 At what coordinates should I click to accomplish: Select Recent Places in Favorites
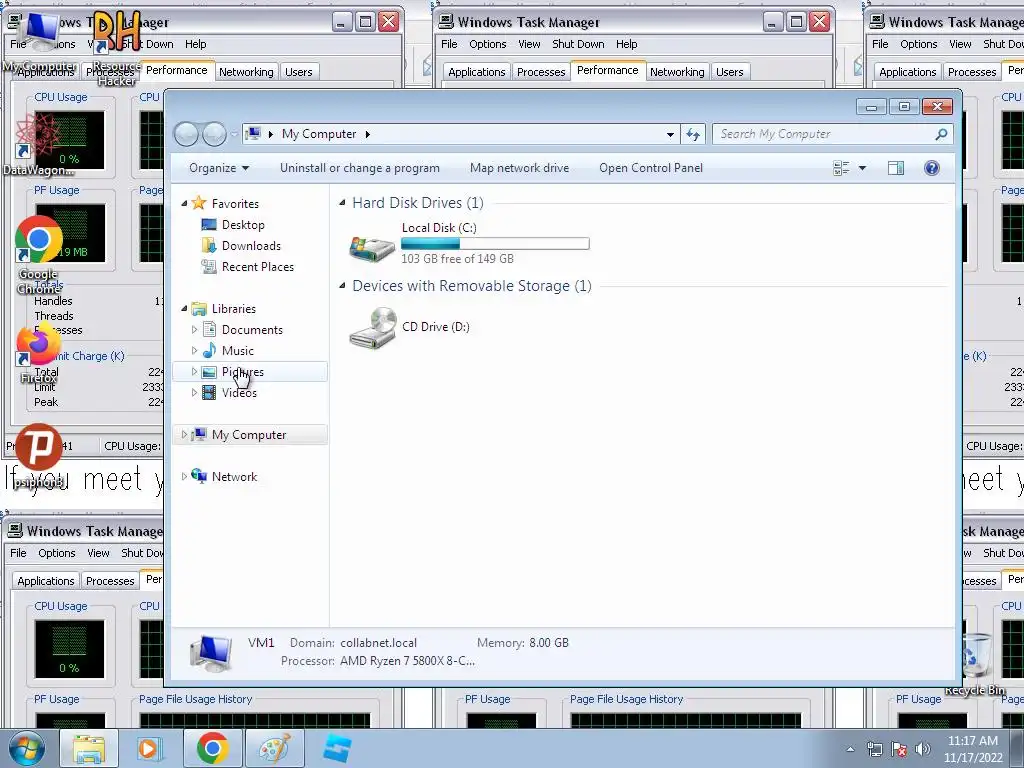pyautogui.click(x=258, y=267)
